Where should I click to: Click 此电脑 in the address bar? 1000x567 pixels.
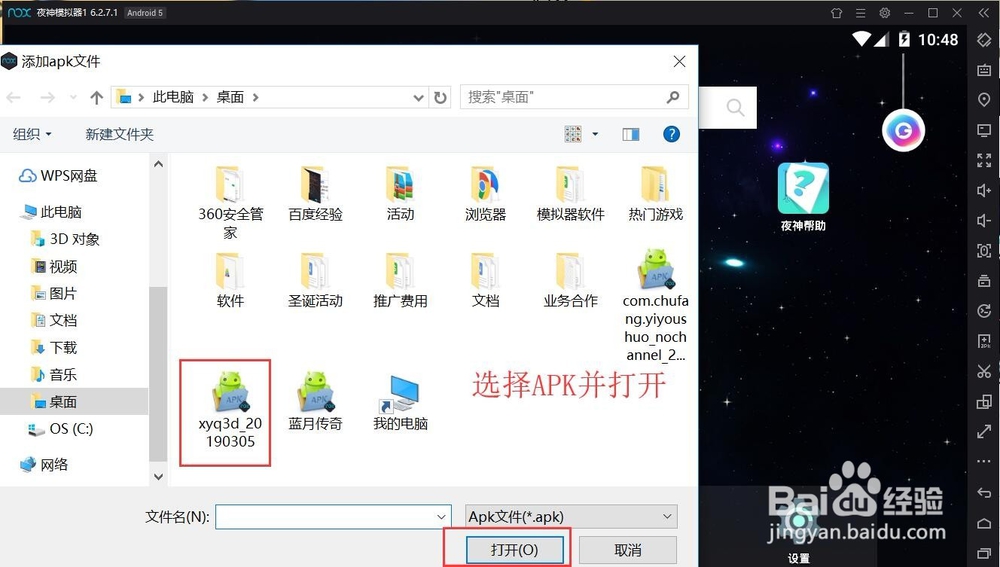[x=173, y=97]
